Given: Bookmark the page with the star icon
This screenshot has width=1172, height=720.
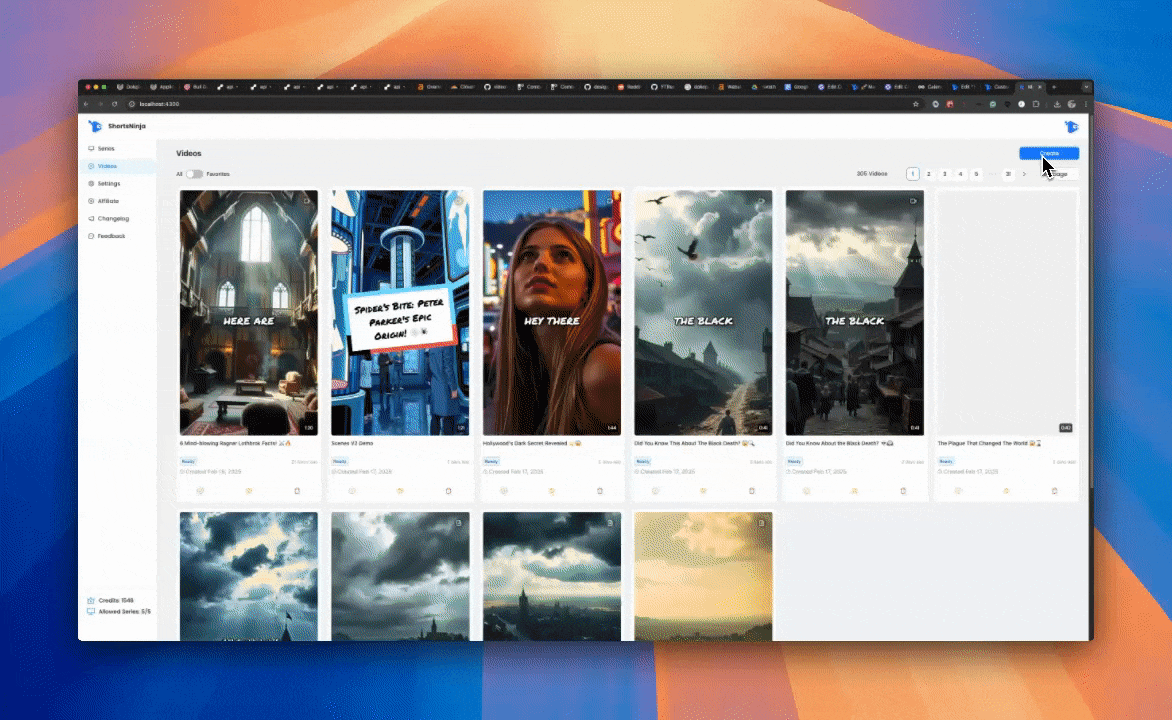Looking at the screenshot, I should pyautogui.click(x=915, y=104).
